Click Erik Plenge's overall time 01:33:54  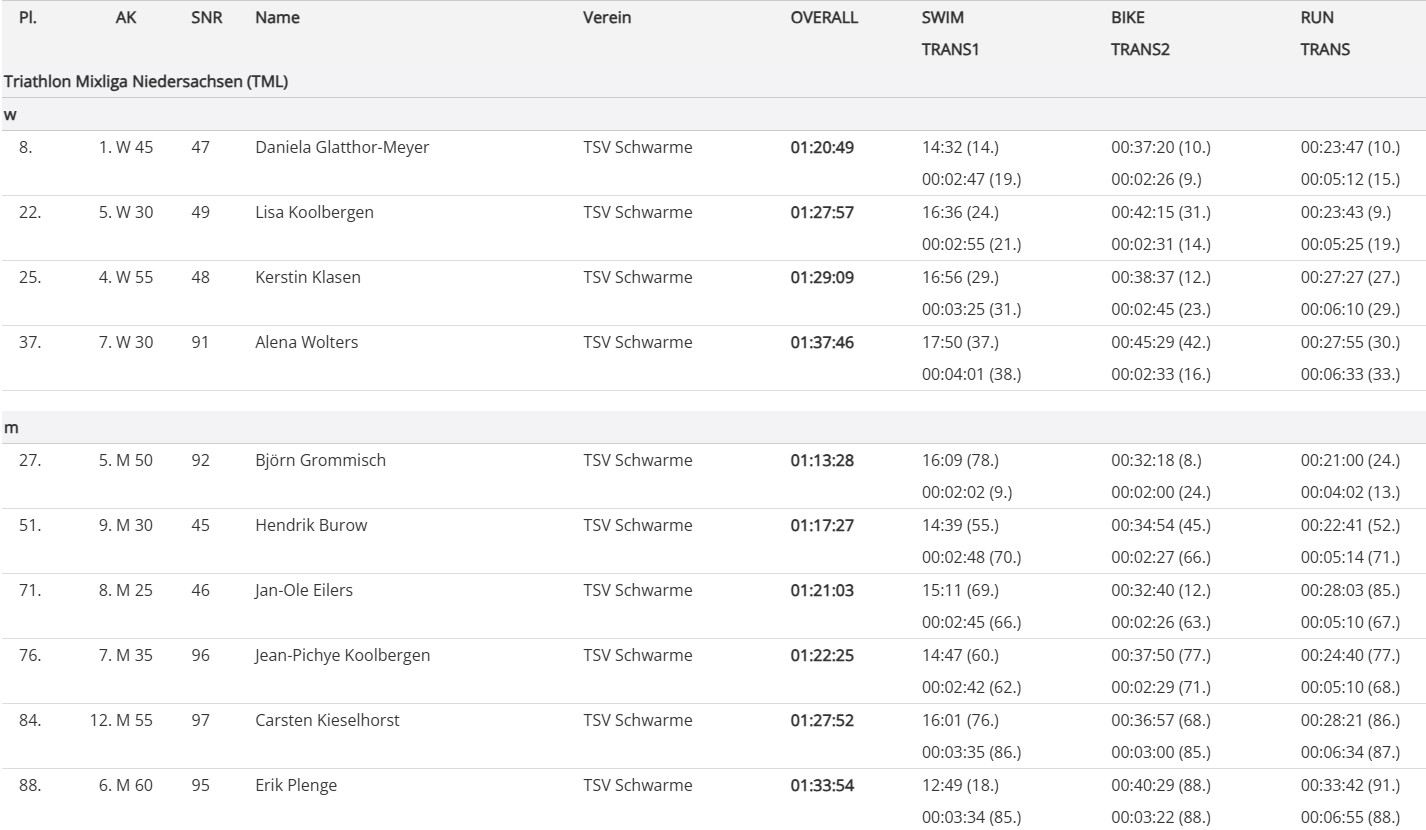tap(822, 785)
